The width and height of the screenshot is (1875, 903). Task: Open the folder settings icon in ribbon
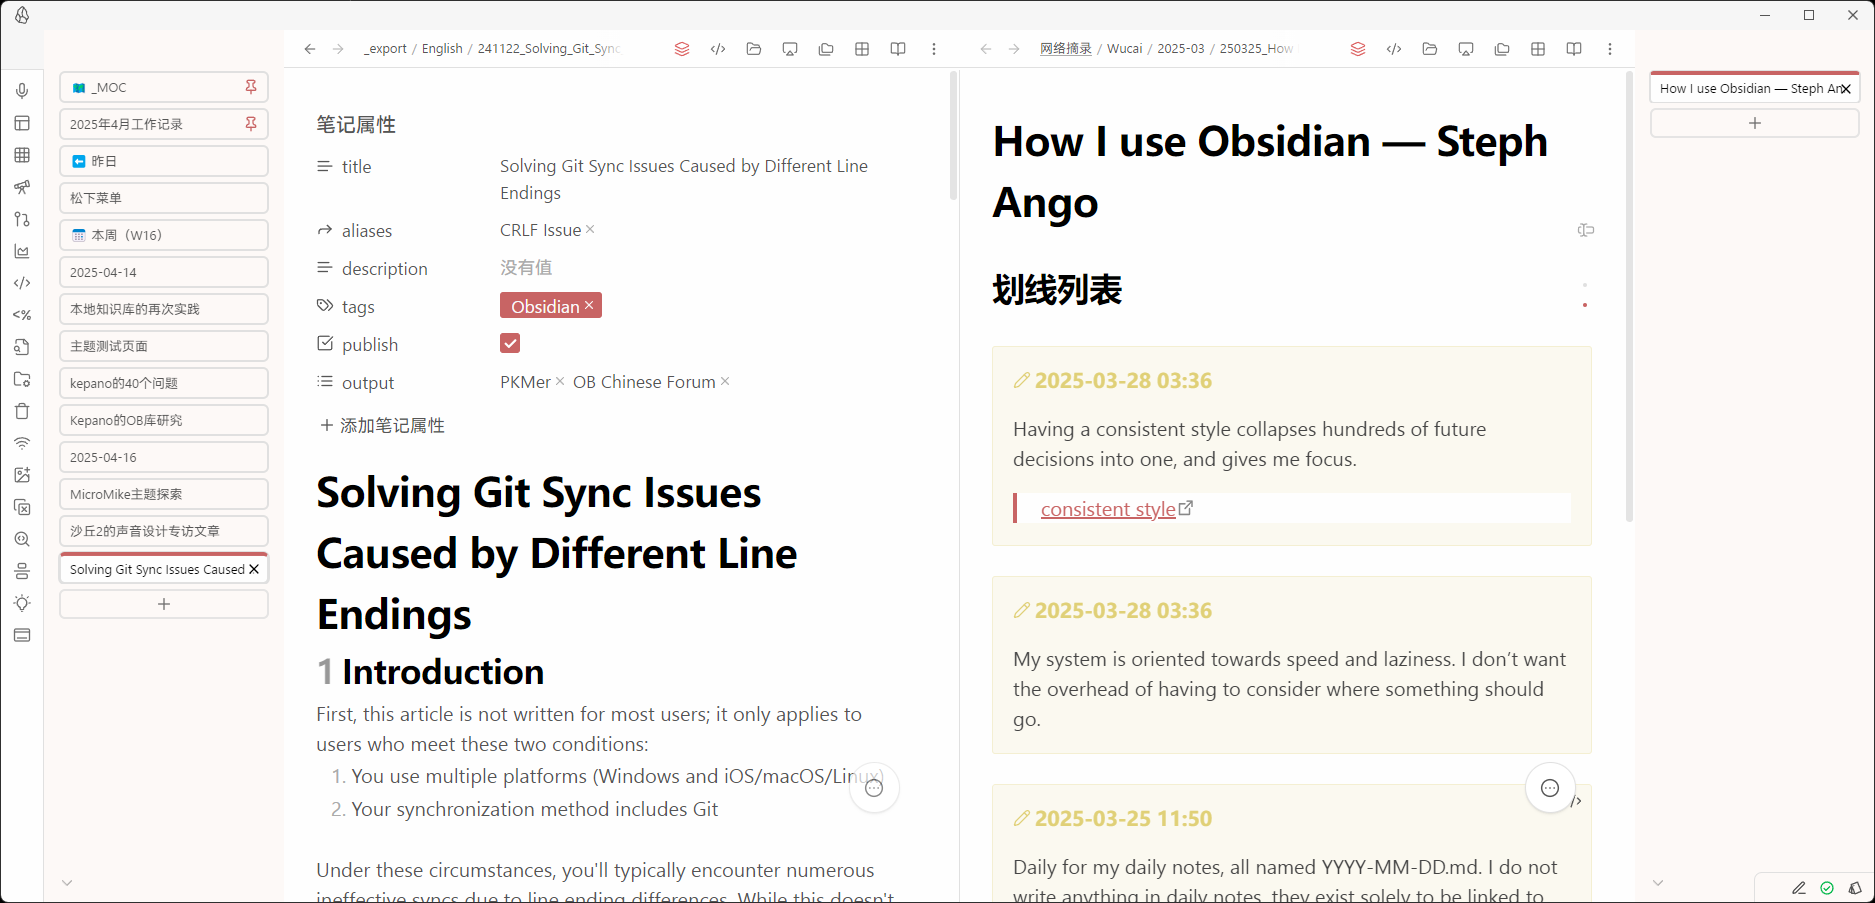click(22, 379)
